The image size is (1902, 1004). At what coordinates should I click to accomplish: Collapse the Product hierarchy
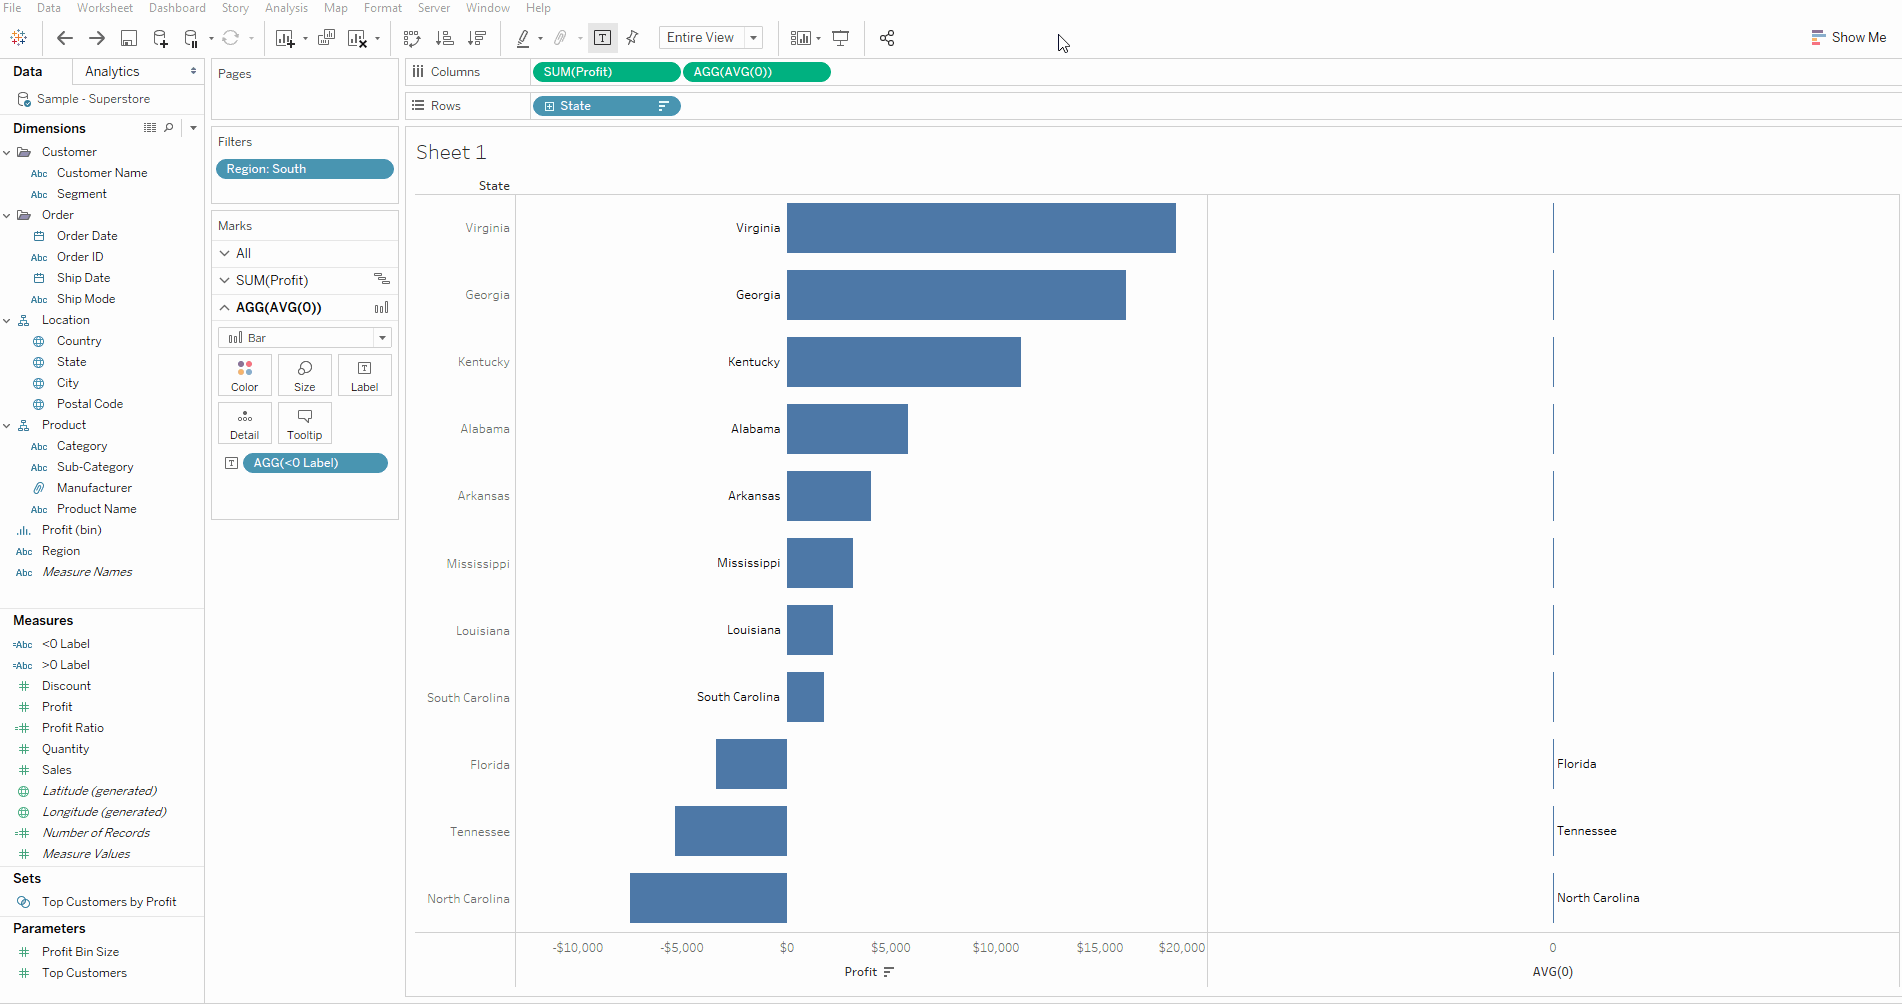pos(7,425)
